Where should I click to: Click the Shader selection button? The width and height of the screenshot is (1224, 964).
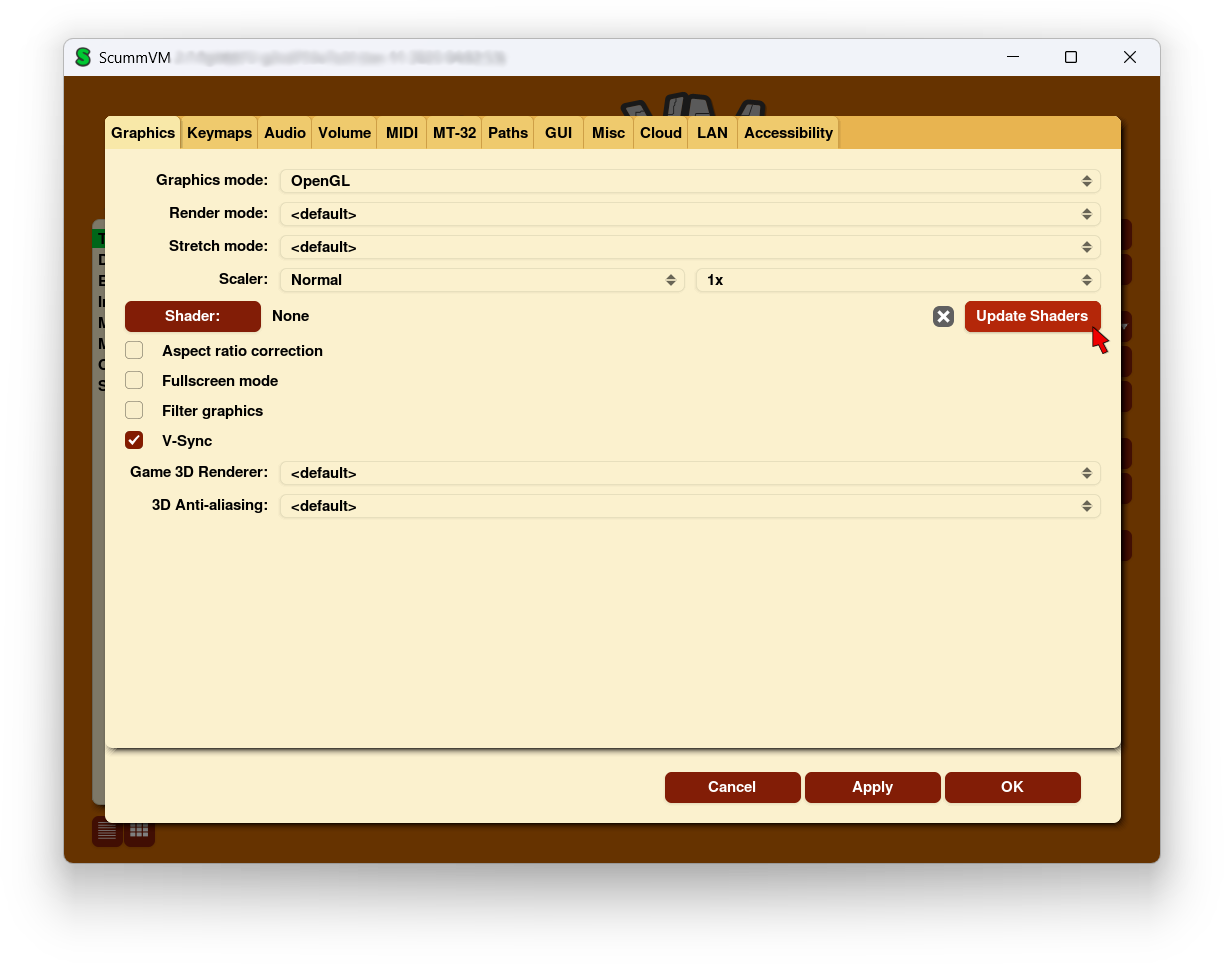(192, 316)
